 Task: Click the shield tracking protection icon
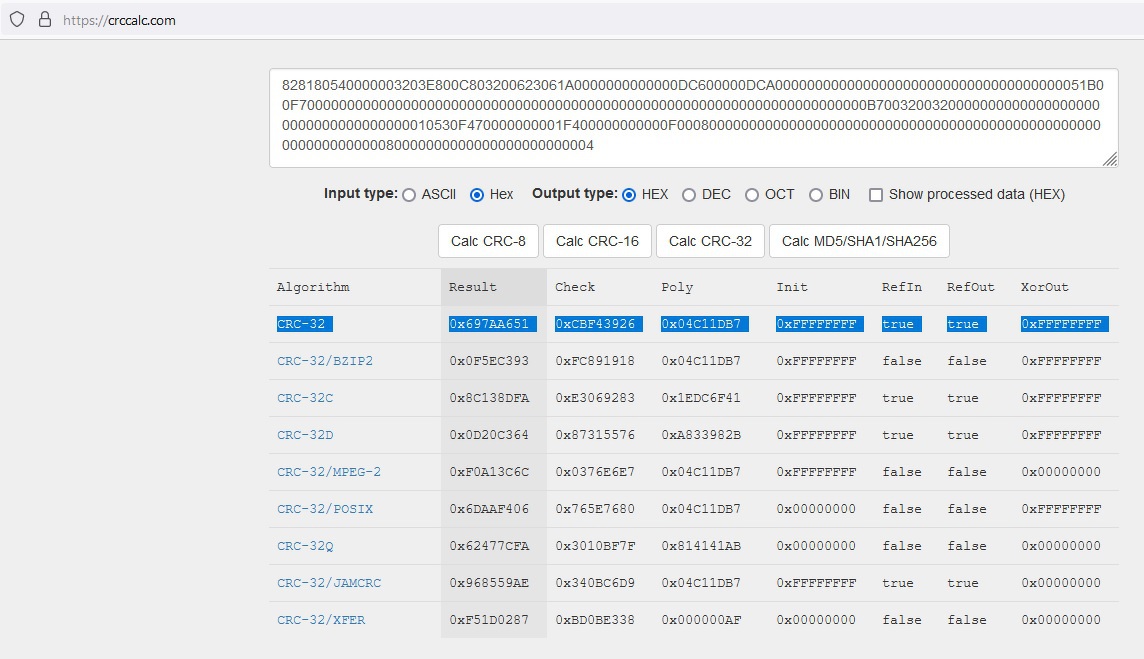[x=17, y=20]
